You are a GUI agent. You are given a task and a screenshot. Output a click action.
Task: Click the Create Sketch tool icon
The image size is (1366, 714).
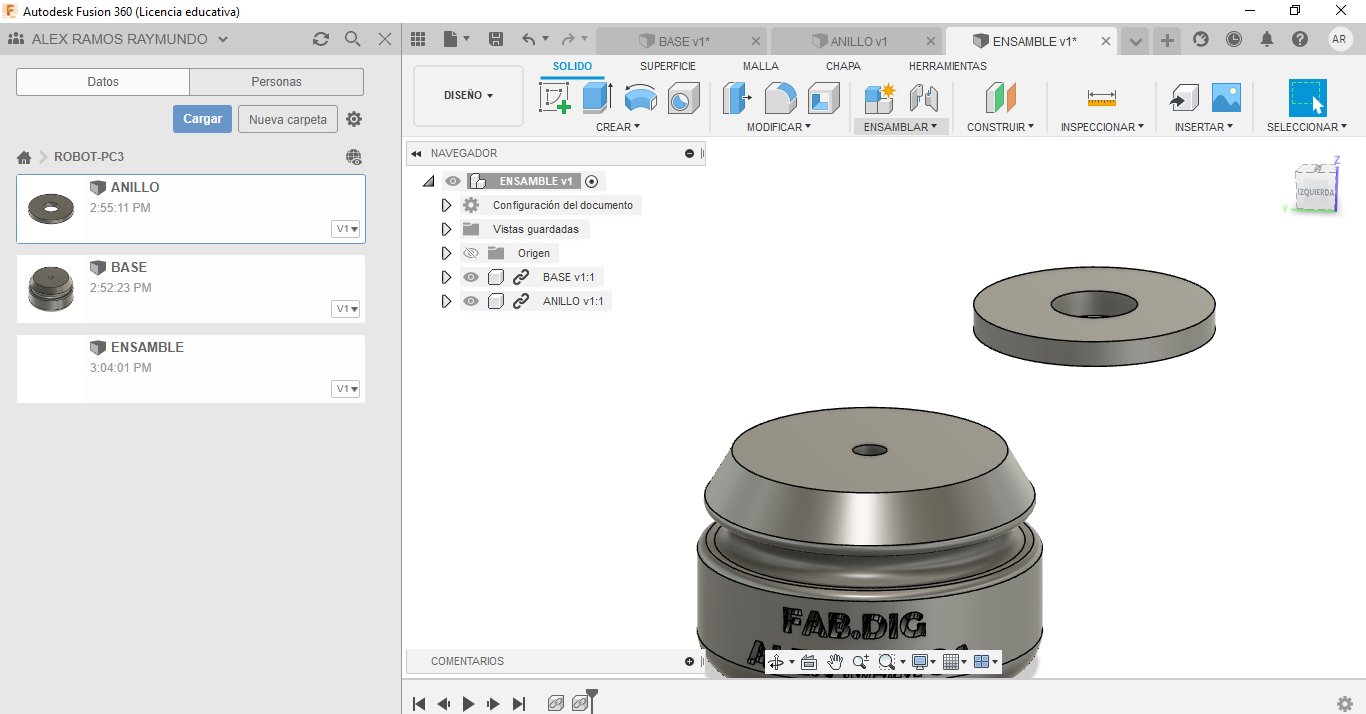(x=555, y=98)
